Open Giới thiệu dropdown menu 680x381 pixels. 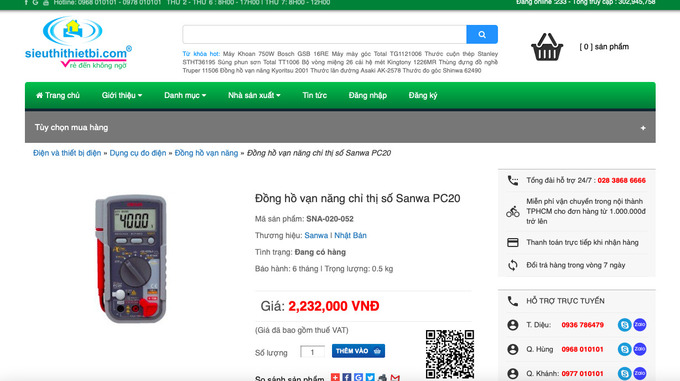(x=122, y=95)
